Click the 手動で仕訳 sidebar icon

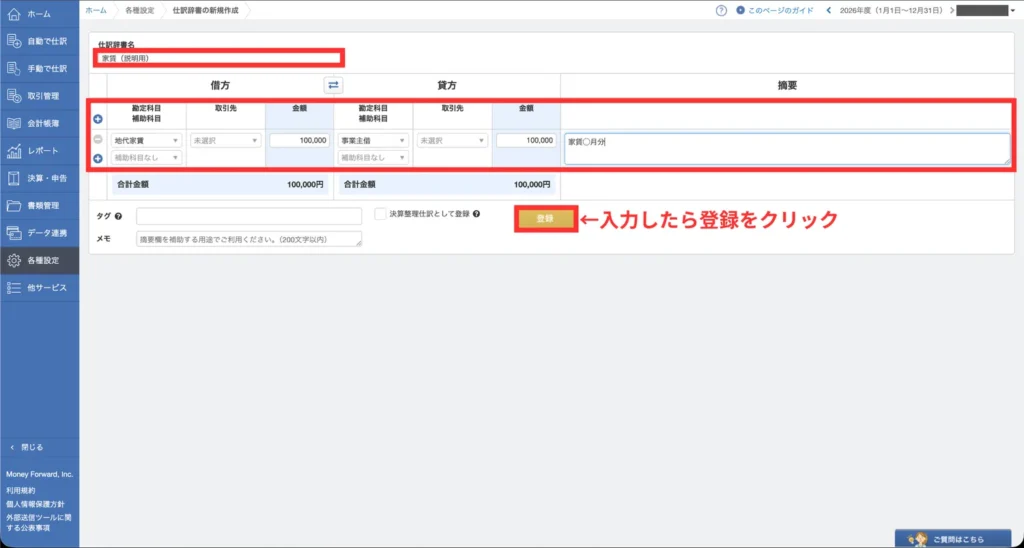14,69
